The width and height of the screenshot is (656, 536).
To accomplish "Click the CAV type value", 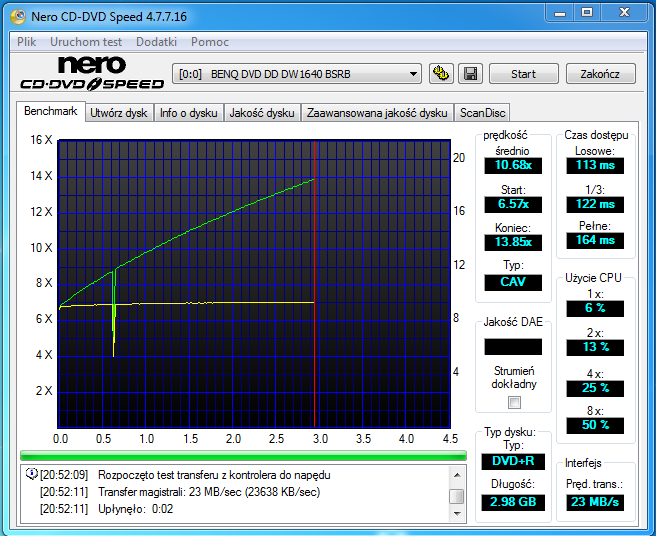I will click(x=513, y=282).
